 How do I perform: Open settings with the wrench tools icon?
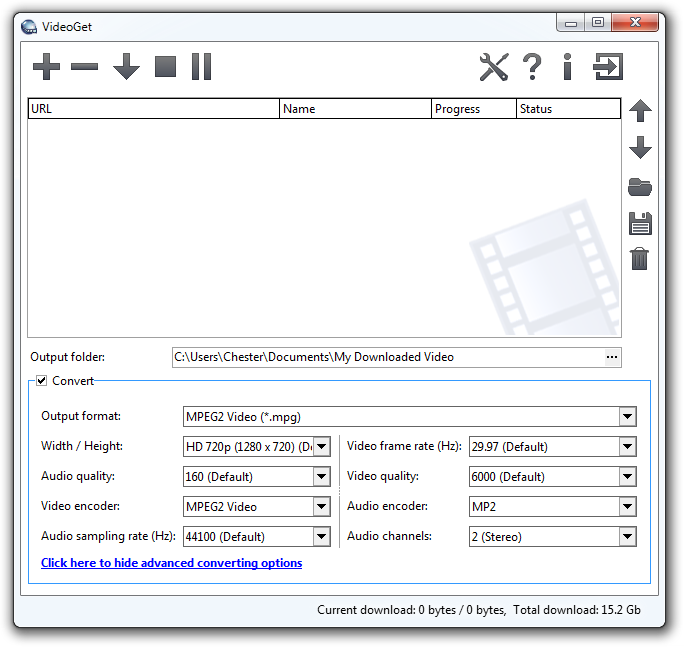[x=494, y=67]
